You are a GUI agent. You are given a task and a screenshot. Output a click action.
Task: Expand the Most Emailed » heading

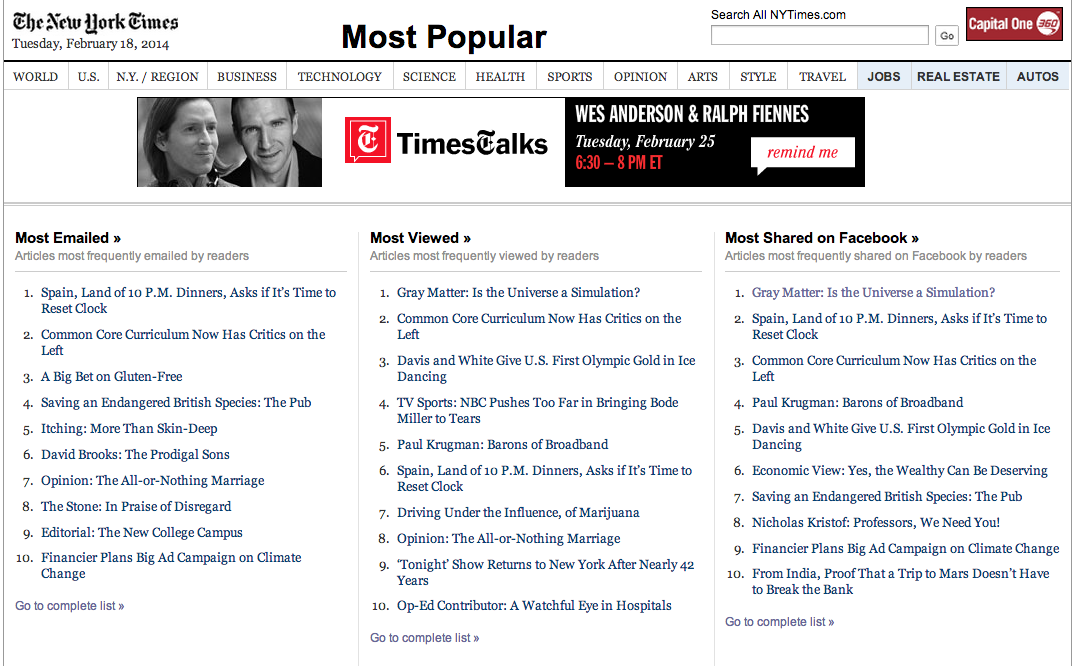click(68, 238)
